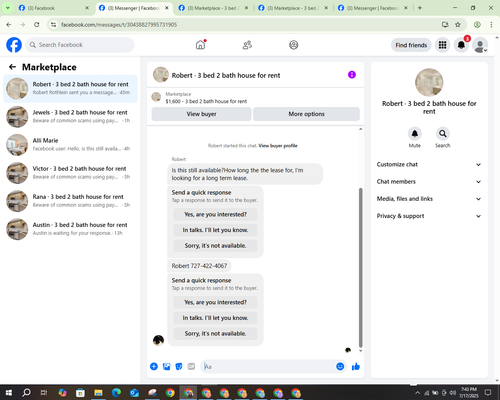
Task: Open the $1,600 listing thumbnail
Action: 156,97
